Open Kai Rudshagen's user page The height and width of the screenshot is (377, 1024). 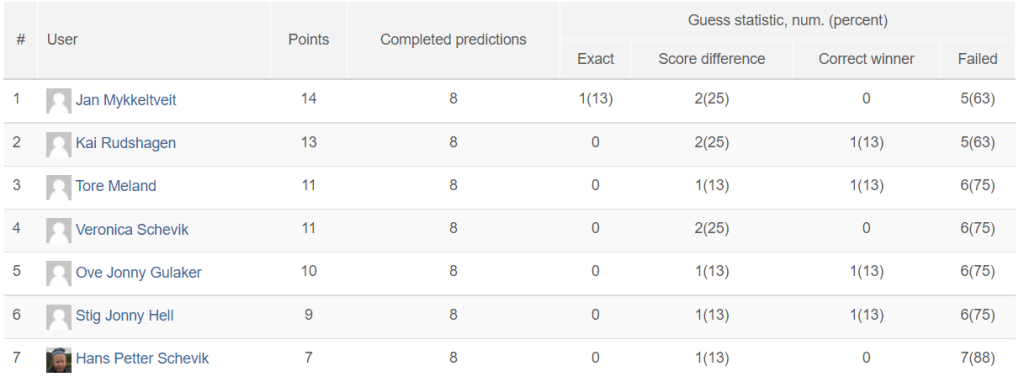pyautogui.click(x=125, y=142)
